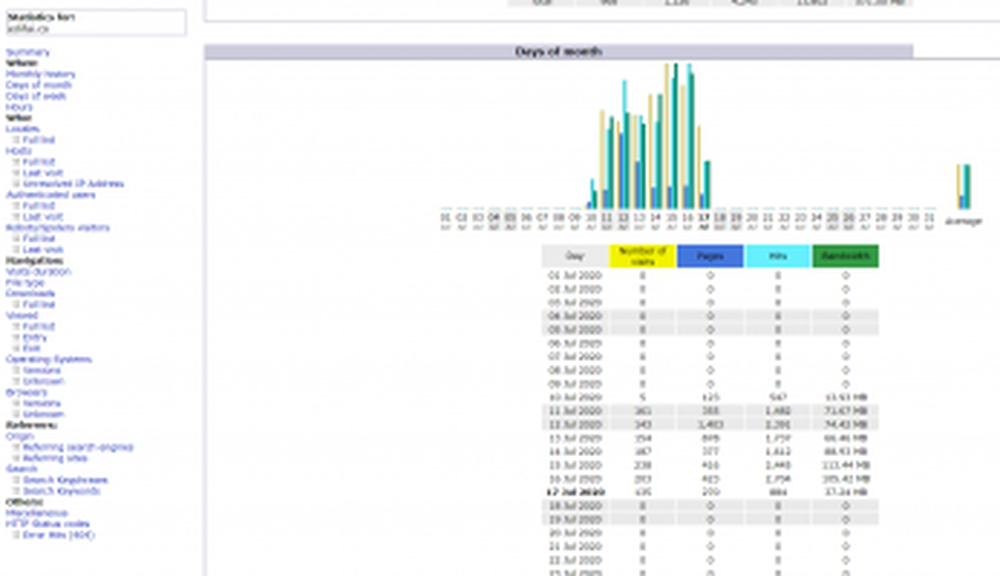Screen dimensions: 1000x576
Task: Open Exit pages report
Action: (x=32, y=347)
